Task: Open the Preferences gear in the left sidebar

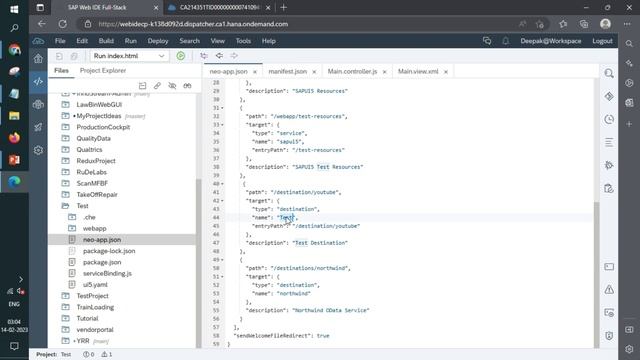Action: click(x=38, y=150)
